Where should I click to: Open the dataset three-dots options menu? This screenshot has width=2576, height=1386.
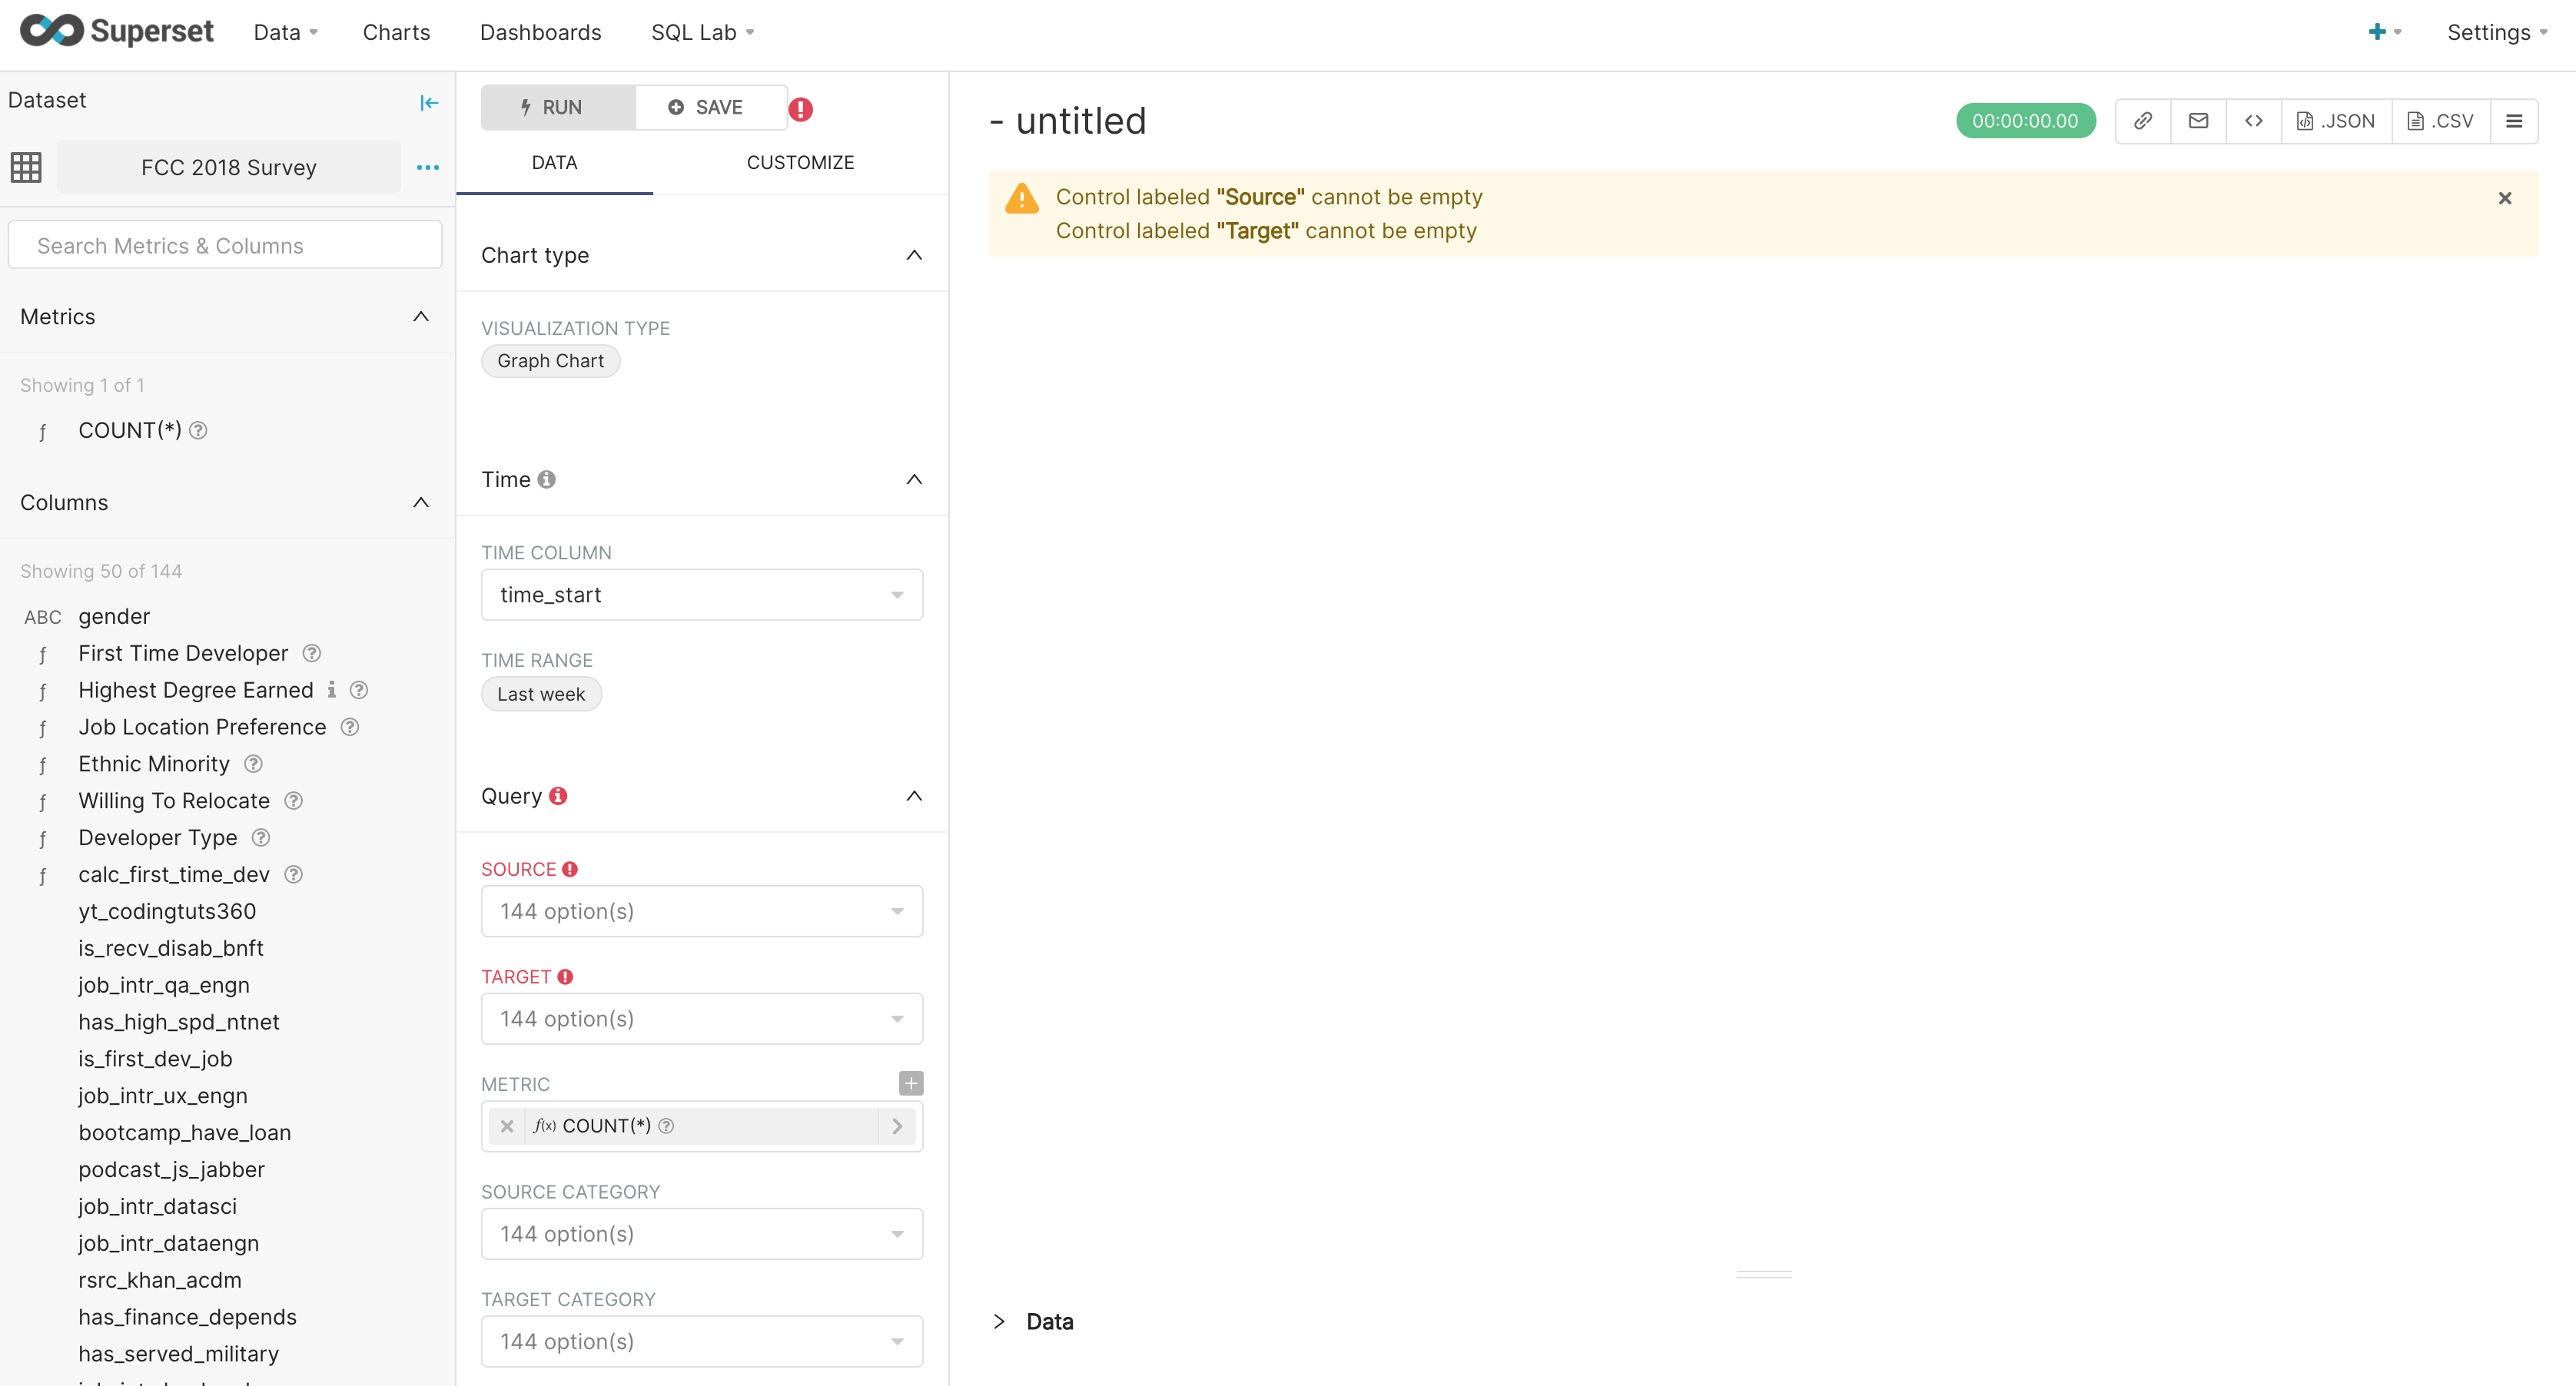(428, 167)
